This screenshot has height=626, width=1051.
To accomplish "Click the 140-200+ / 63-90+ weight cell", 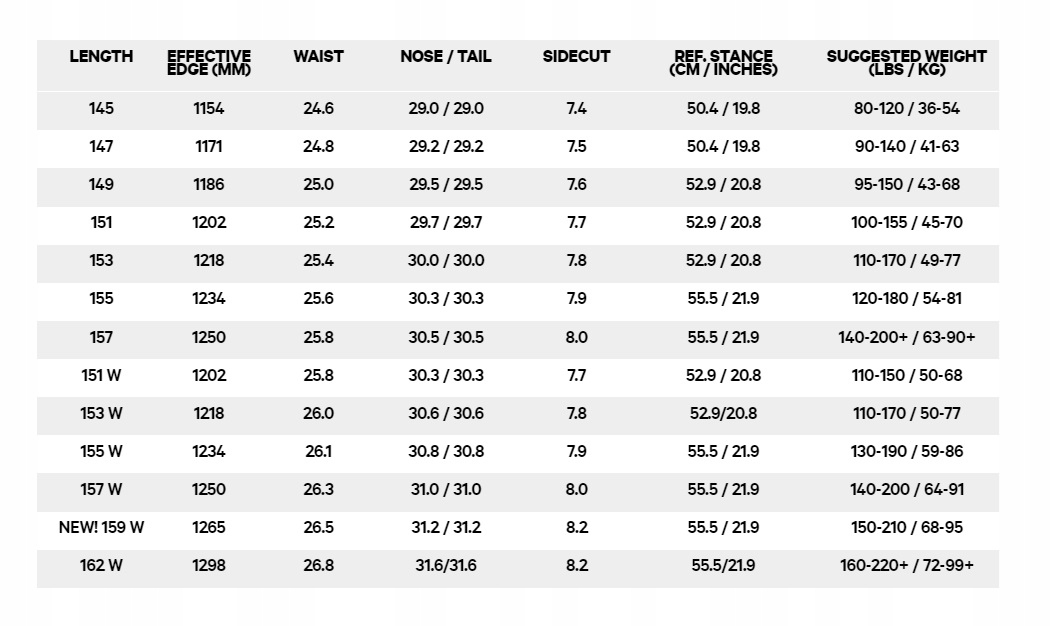I will [x=906, y=337].
